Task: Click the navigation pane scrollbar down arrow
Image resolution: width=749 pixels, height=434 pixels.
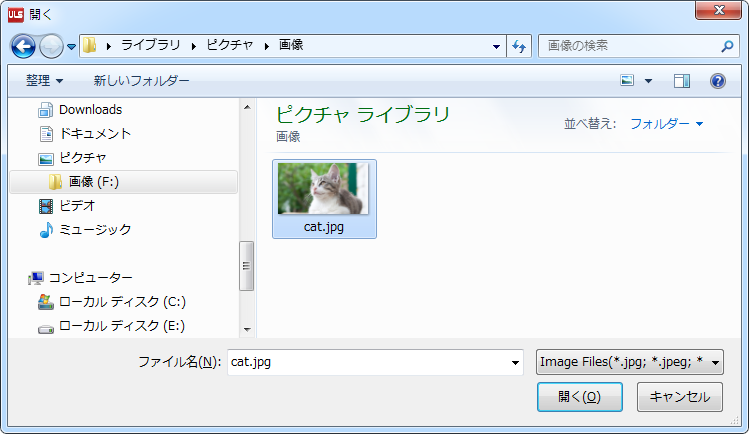Action: [246, 329]
